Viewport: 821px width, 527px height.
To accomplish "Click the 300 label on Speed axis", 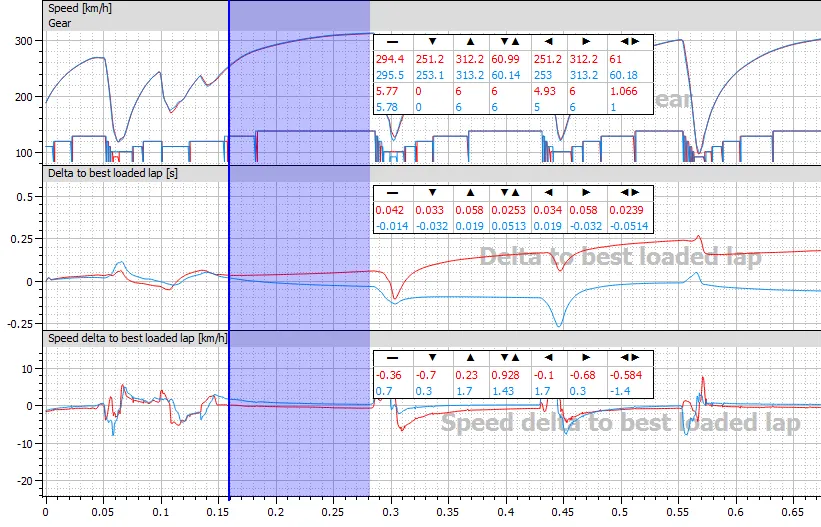I will tap(22, 41).
